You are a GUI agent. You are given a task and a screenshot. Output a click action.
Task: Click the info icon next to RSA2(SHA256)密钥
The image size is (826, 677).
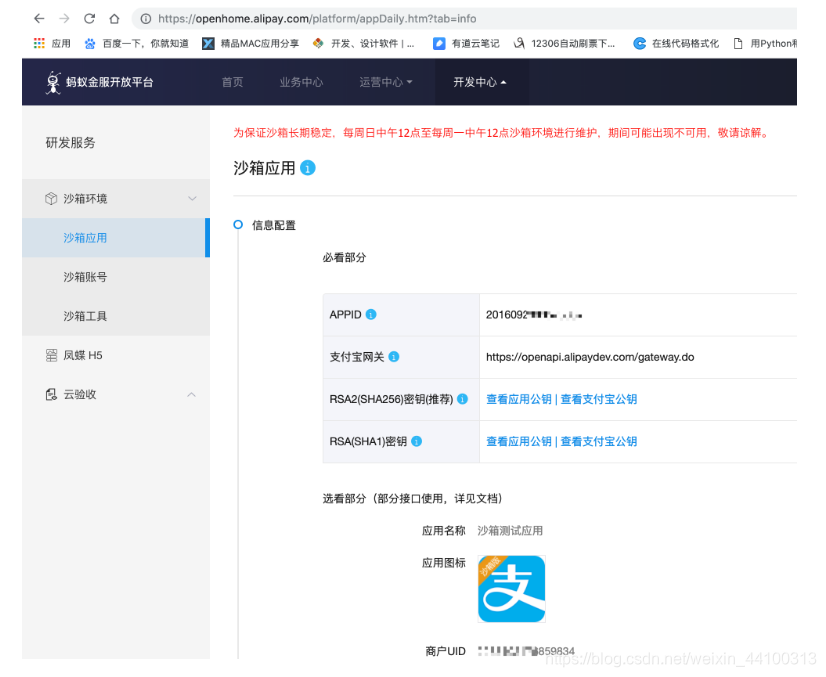click(462, 399)
